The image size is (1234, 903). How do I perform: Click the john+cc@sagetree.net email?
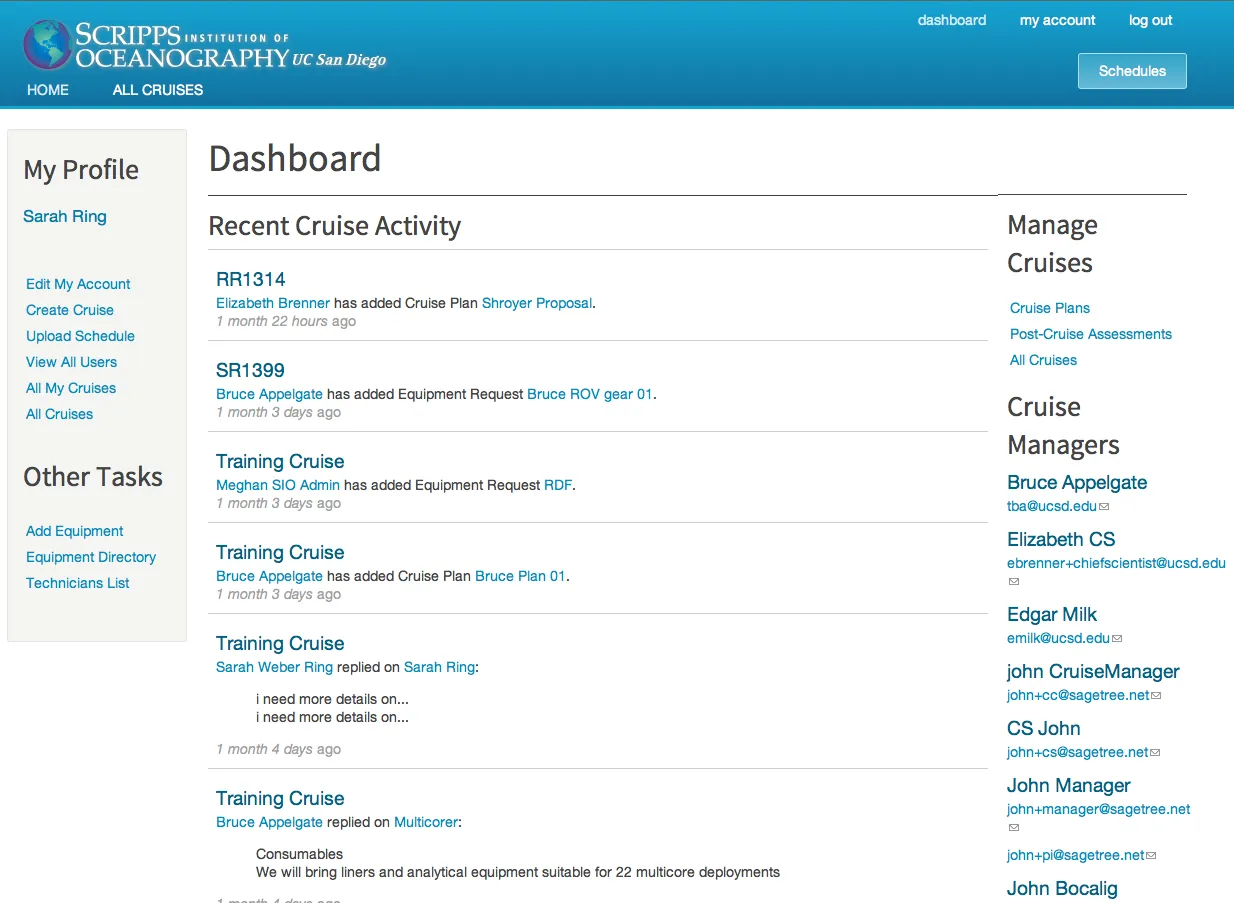coord(1078,695)
